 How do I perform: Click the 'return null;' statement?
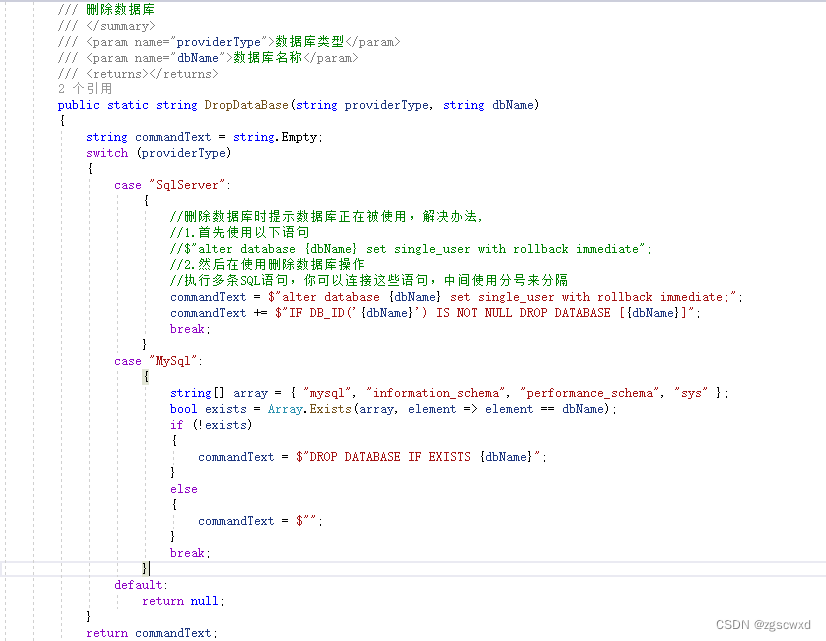pyautogui.click(x=183, y=601)
